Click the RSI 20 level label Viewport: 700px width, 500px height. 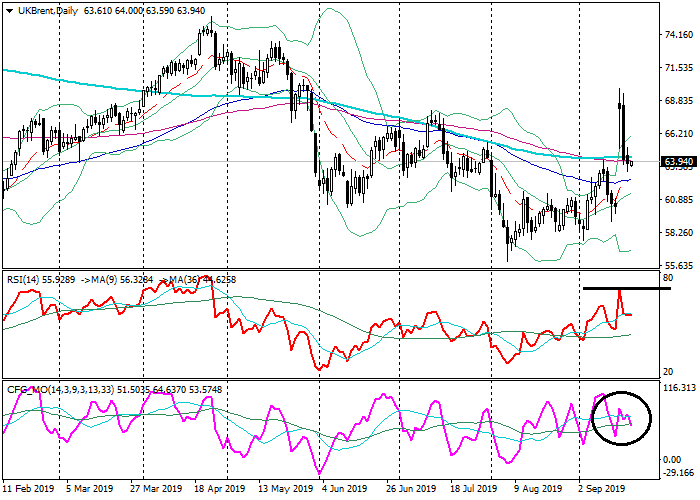(667, 372)
